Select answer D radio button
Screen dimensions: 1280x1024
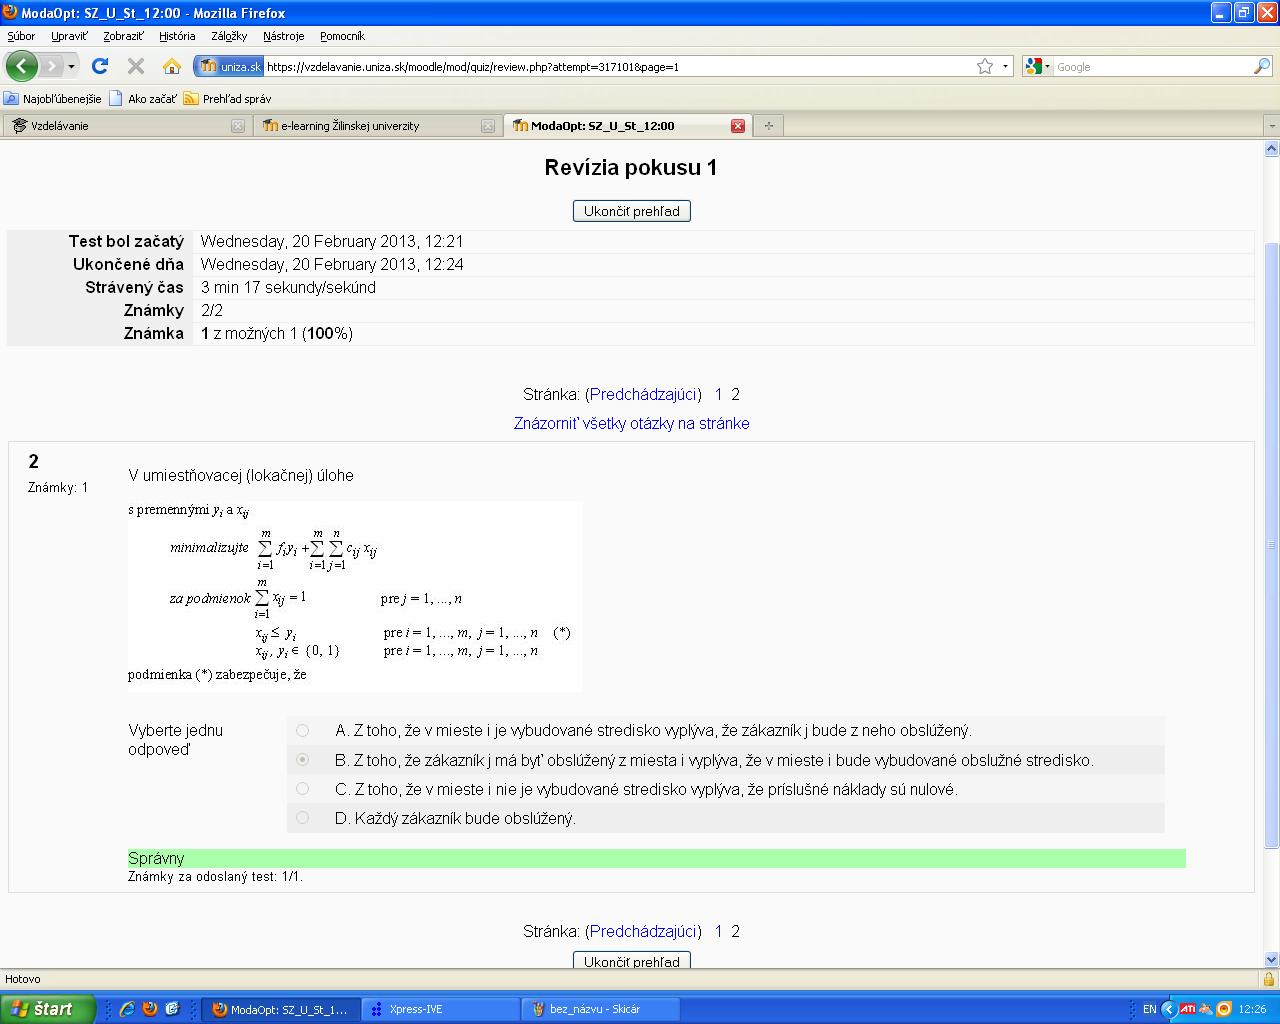303,818
